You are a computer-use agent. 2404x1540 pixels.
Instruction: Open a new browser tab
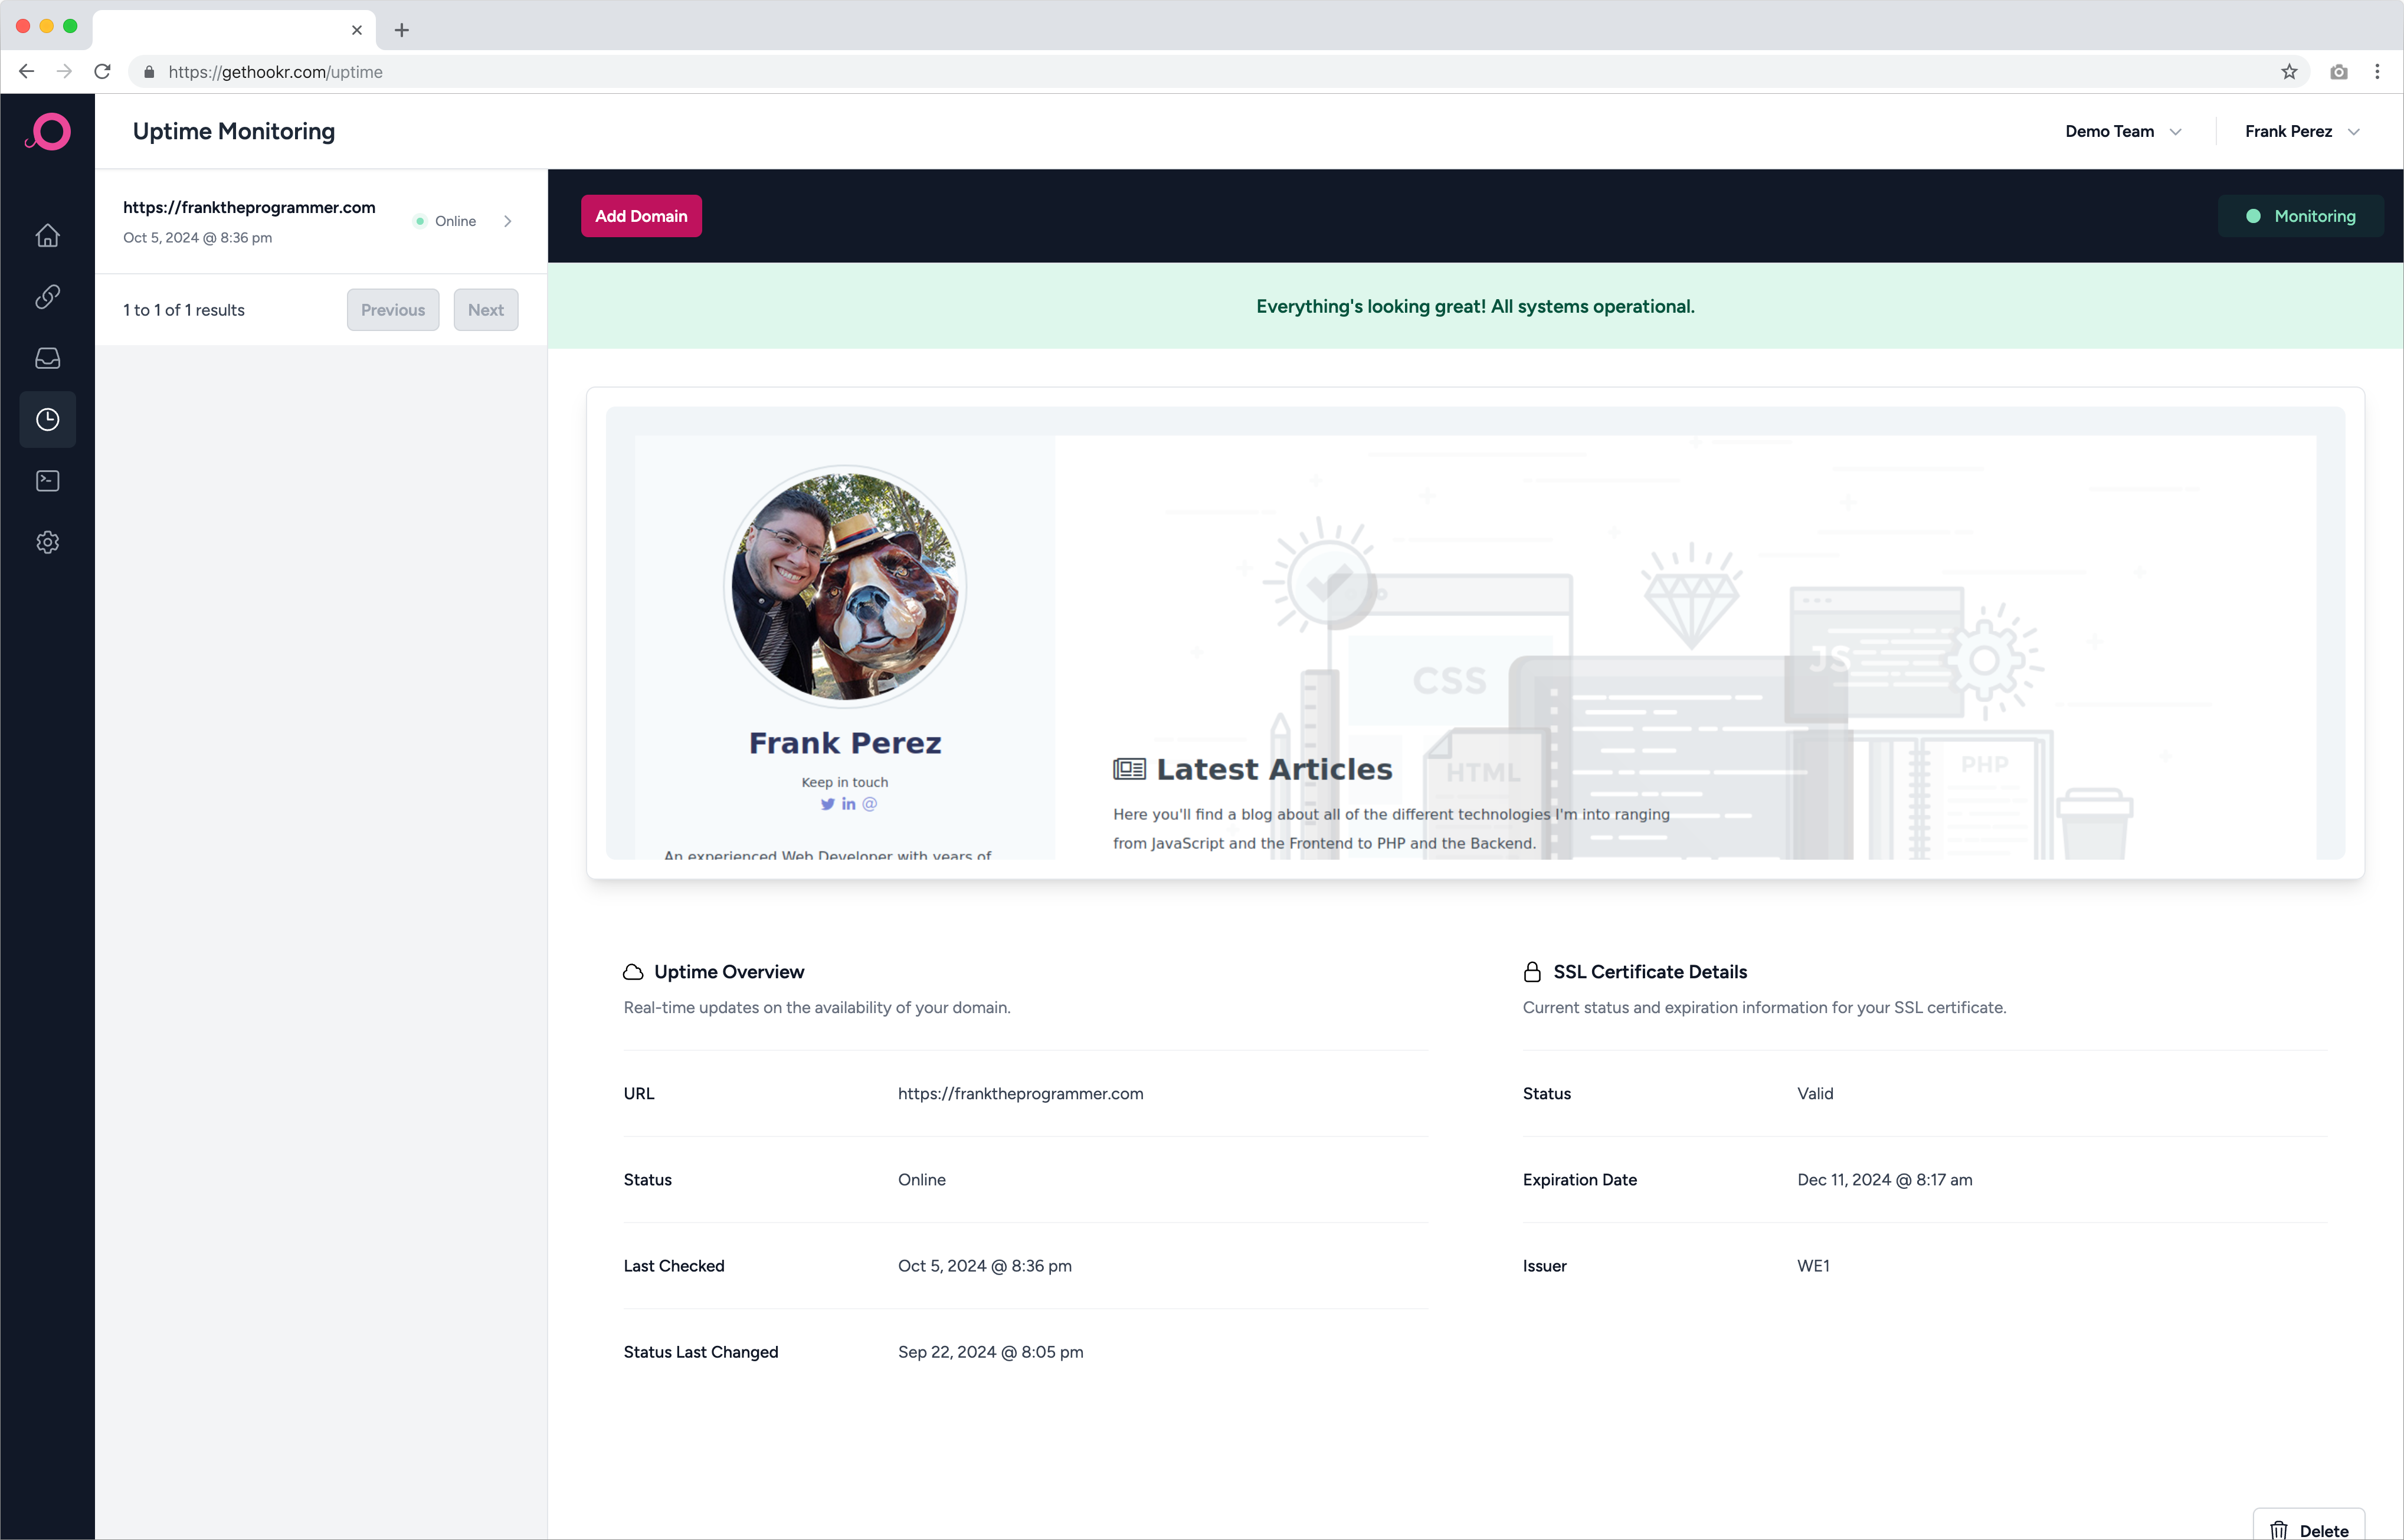(402, 30)
